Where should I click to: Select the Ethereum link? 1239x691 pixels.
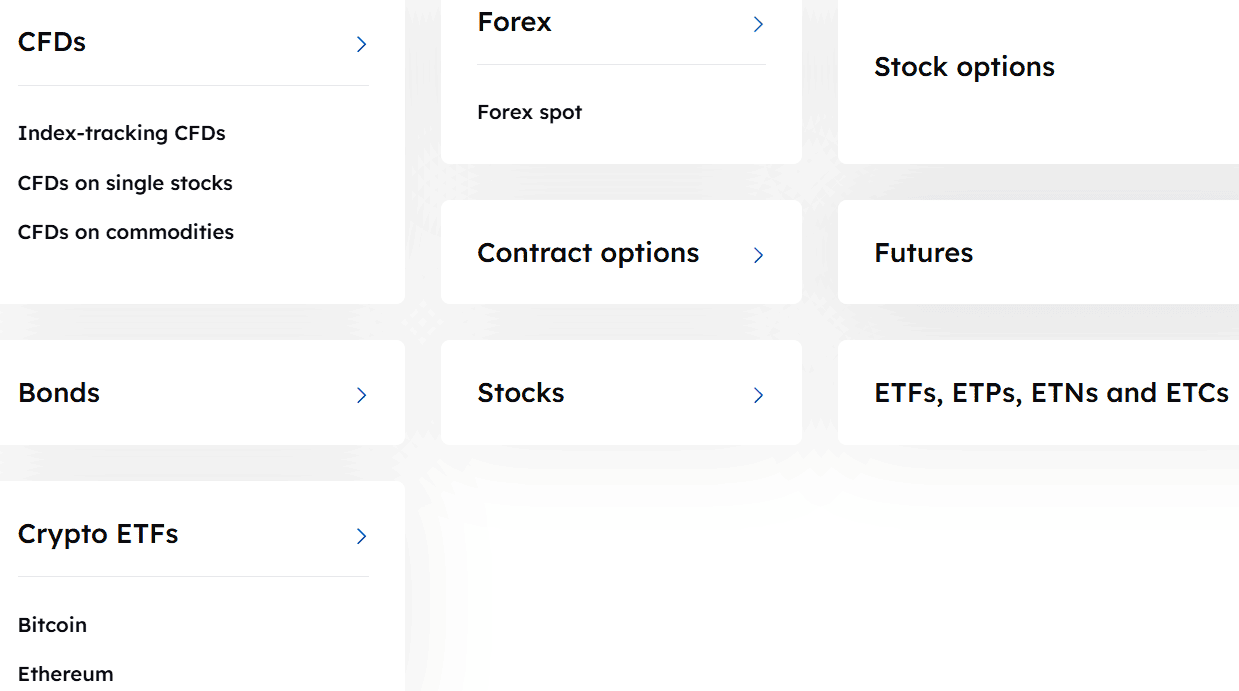(65, 674)
